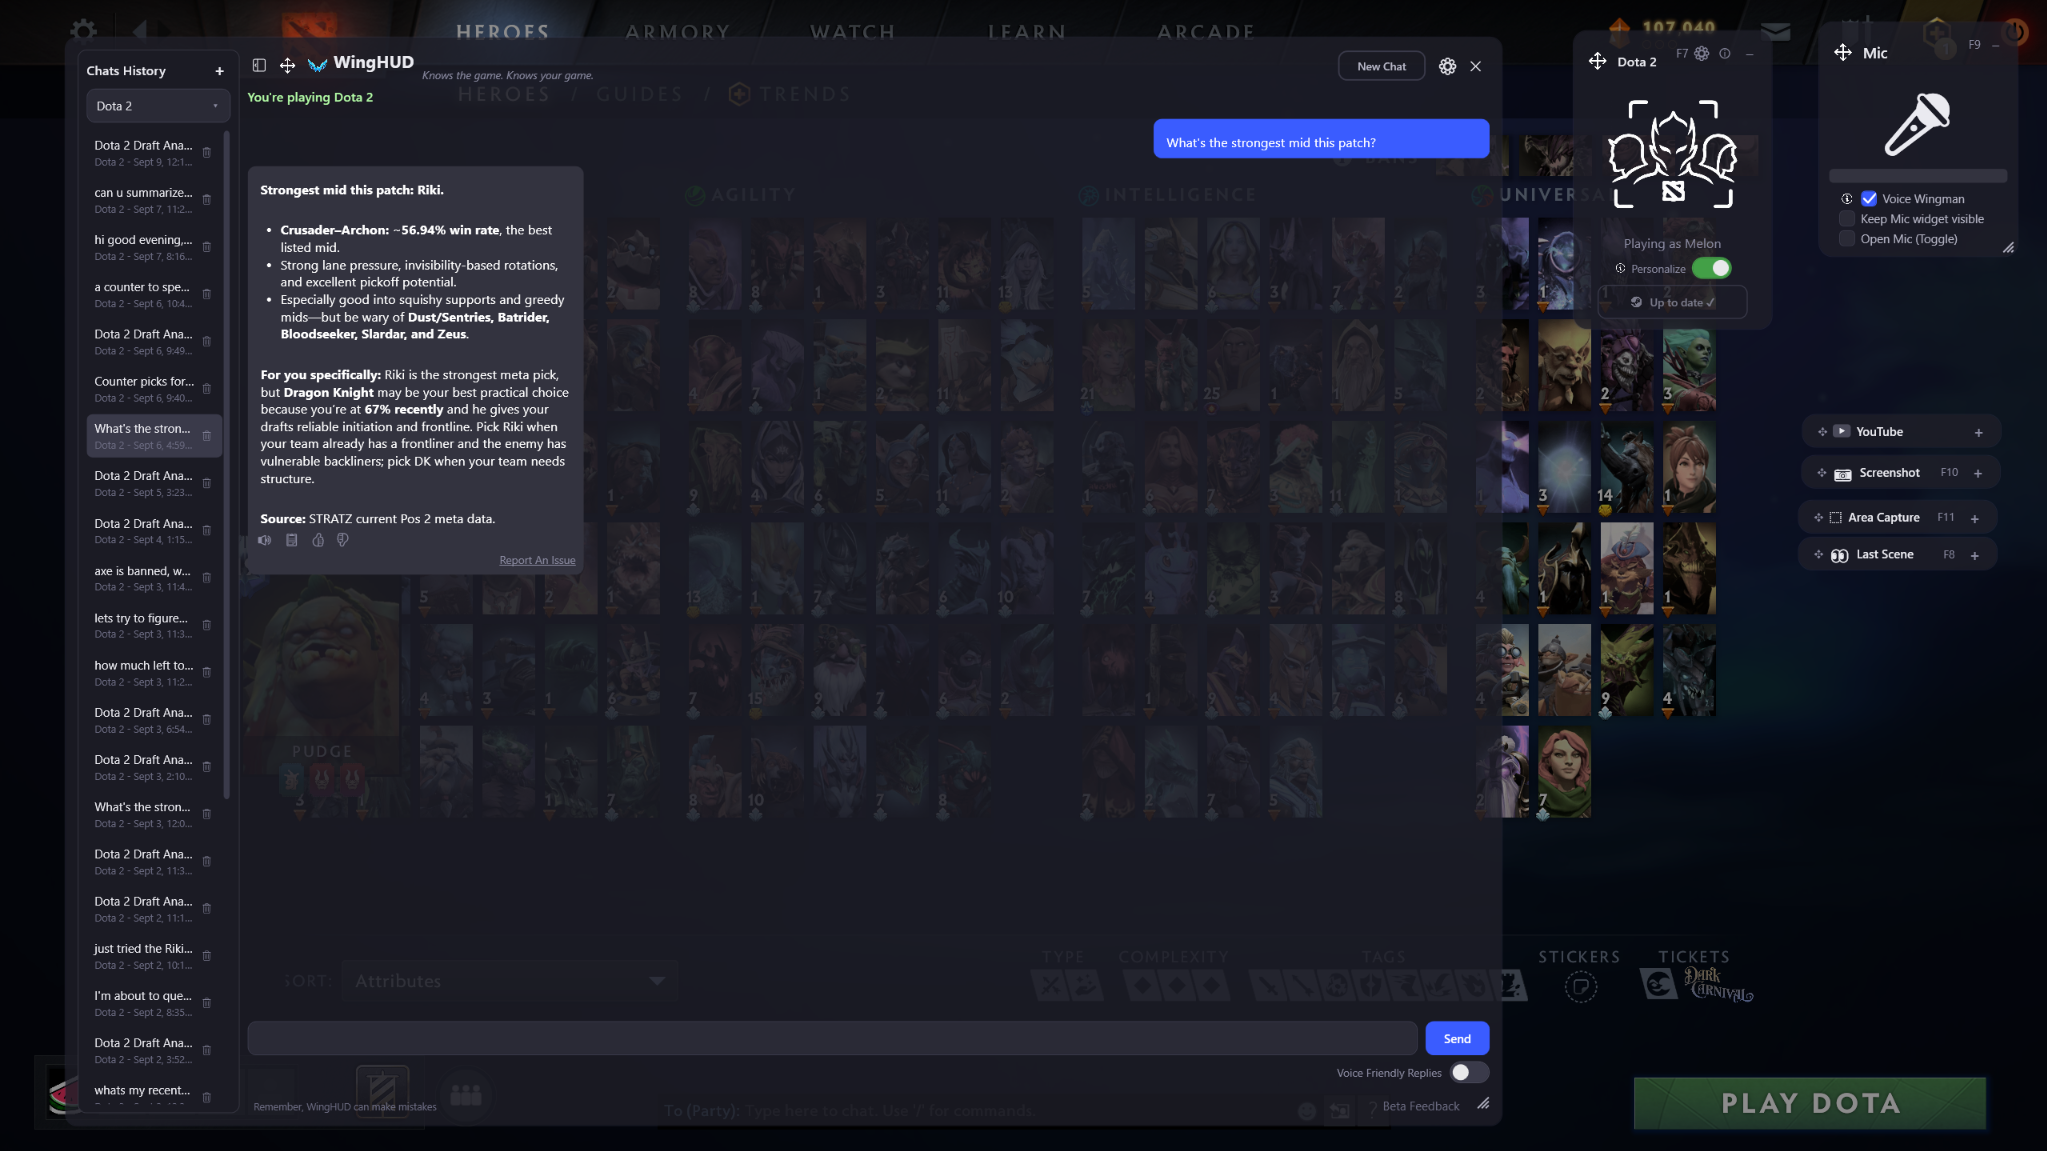Click the Mic volume level bar

click(1917, 176)
